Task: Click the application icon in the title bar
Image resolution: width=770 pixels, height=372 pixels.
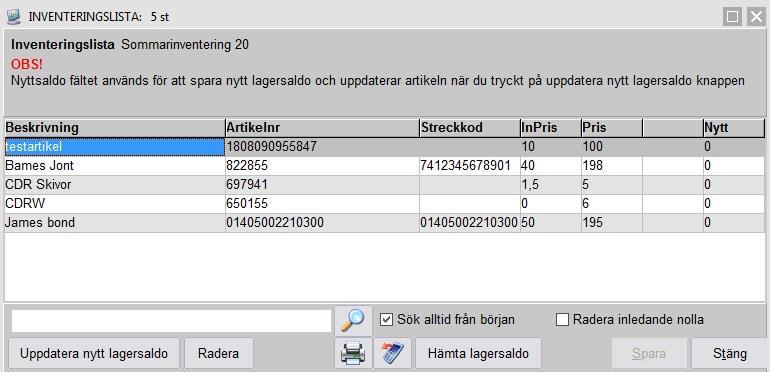Action: (x=14, y=17)
